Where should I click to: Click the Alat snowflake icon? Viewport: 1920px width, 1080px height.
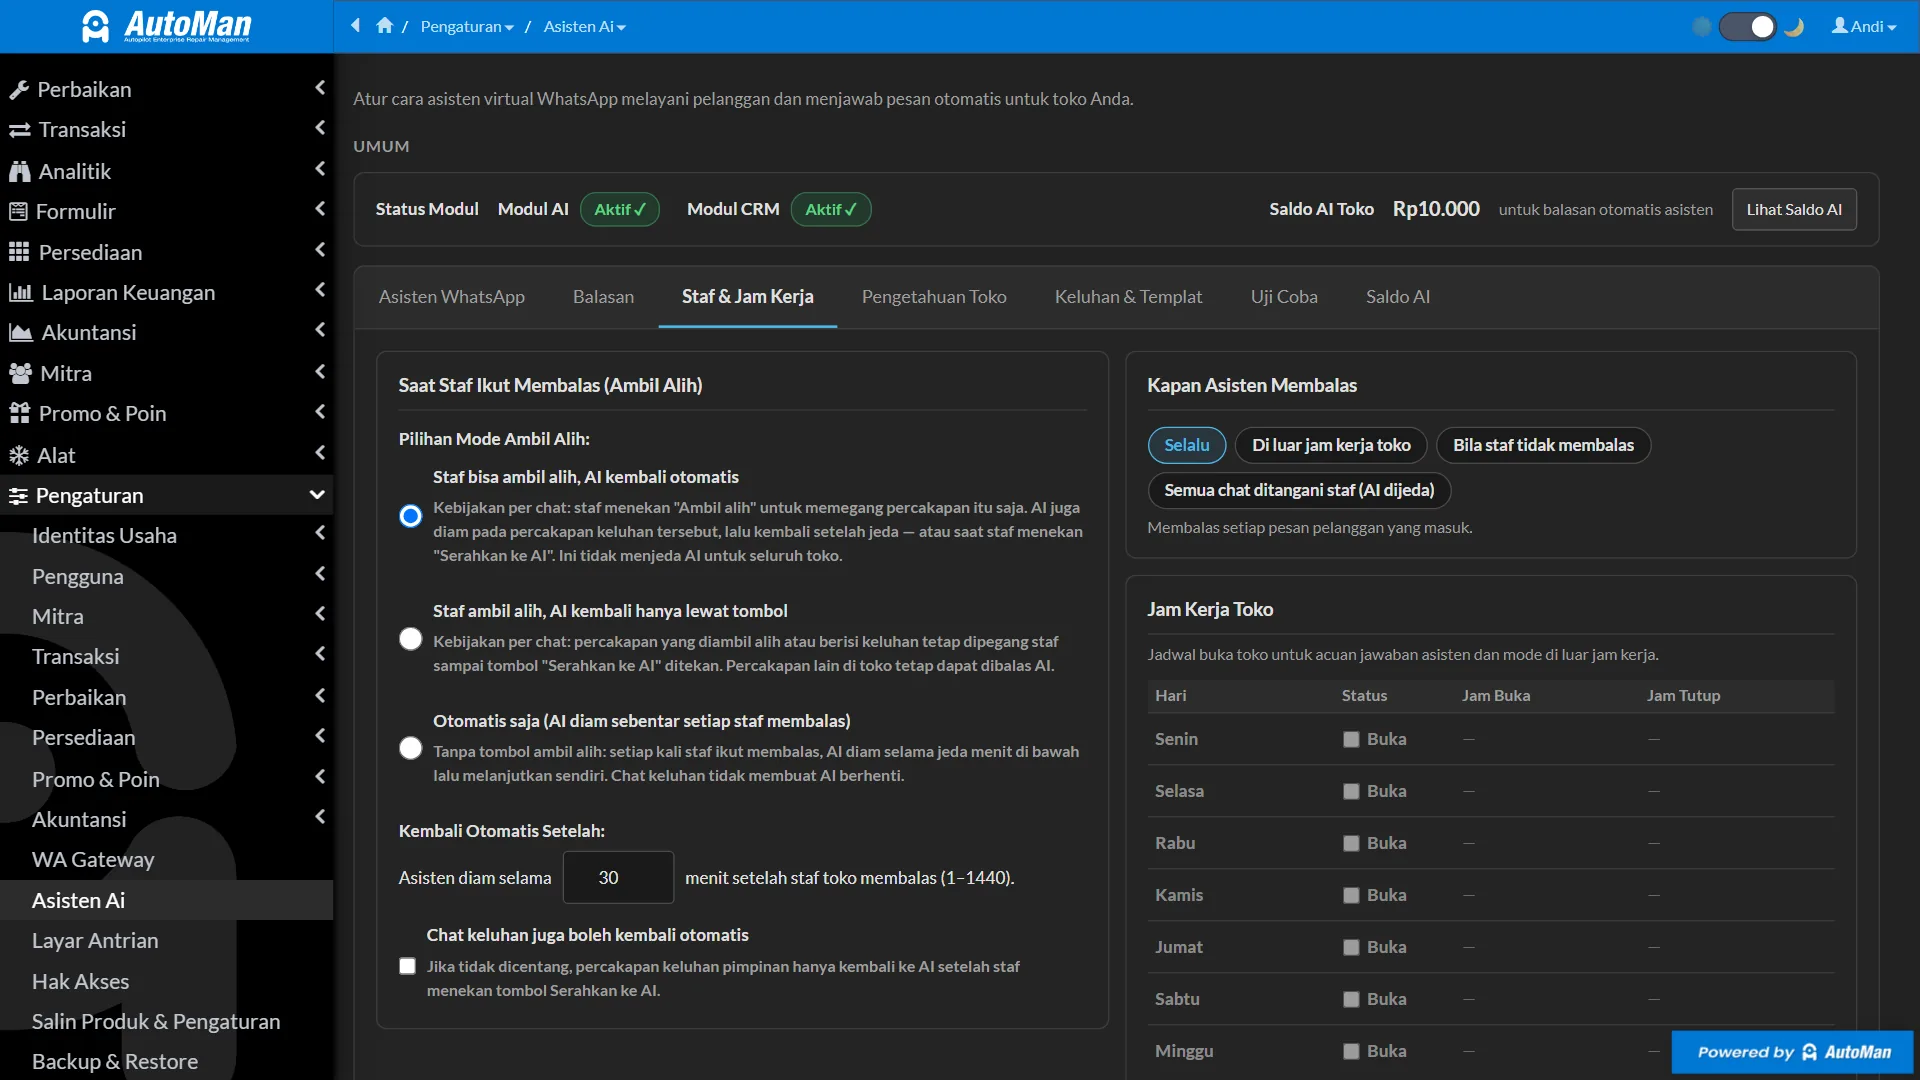pyautogui.click(x=19, y=455)
